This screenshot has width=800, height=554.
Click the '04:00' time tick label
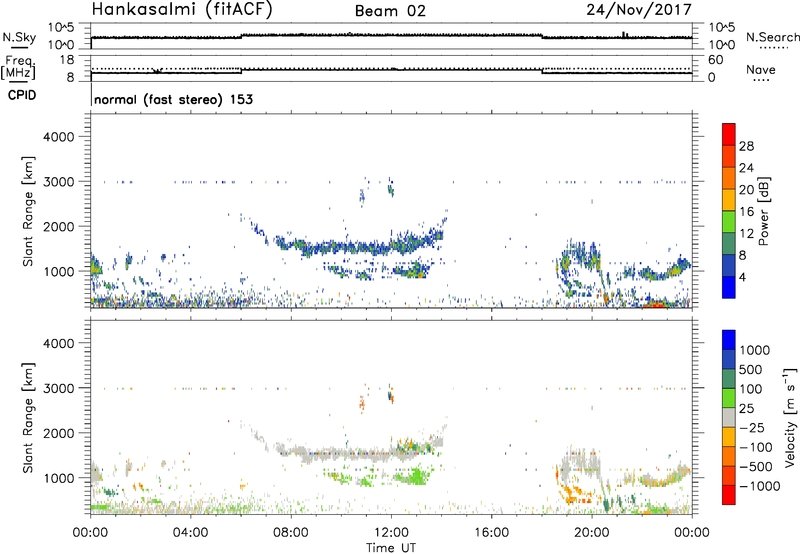pyautogui.click(x=190, y=533)
